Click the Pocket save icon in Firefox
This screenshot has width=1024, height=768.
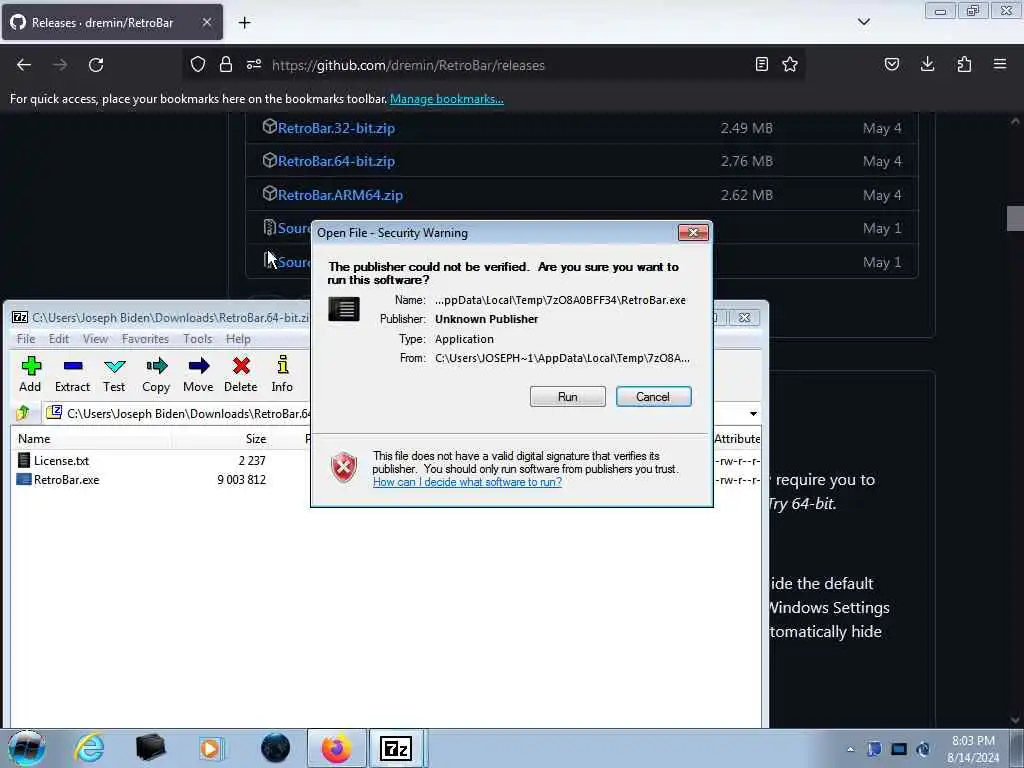(x=891, y=65)
